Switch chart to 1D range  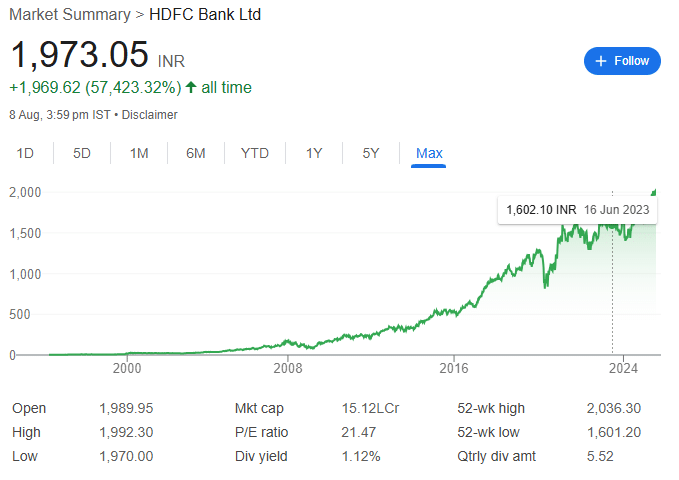coord(25,153)
